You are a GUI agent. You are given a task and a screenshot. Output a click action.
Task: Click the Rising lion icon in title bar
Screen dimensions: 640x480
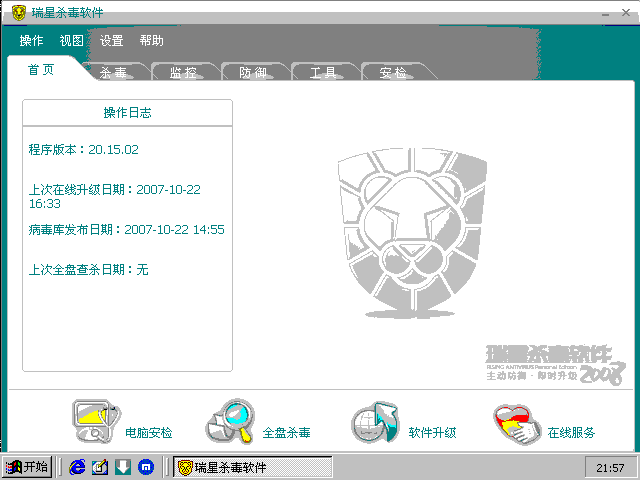click(19, 13)
